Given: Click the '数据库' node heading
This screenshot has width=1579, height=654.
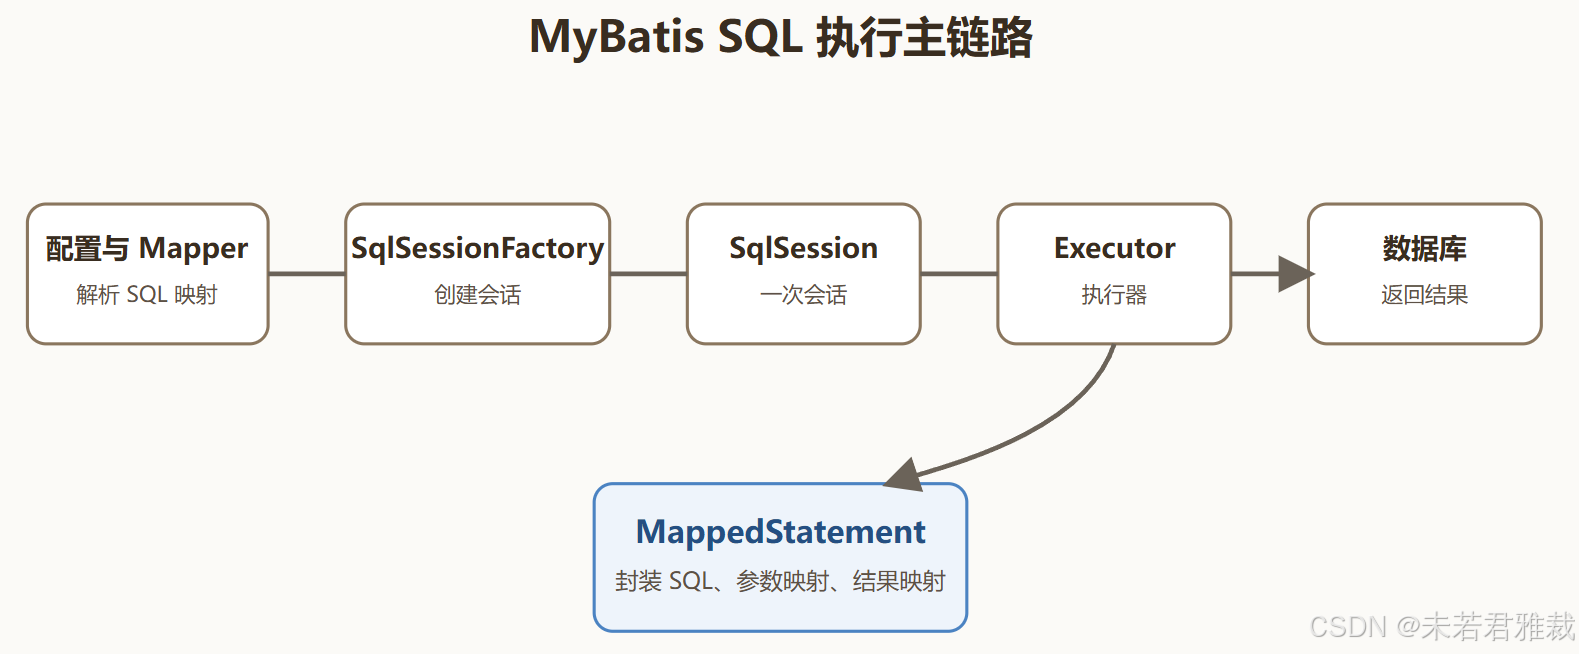Looking at the screenshot, I should 1425,248.
